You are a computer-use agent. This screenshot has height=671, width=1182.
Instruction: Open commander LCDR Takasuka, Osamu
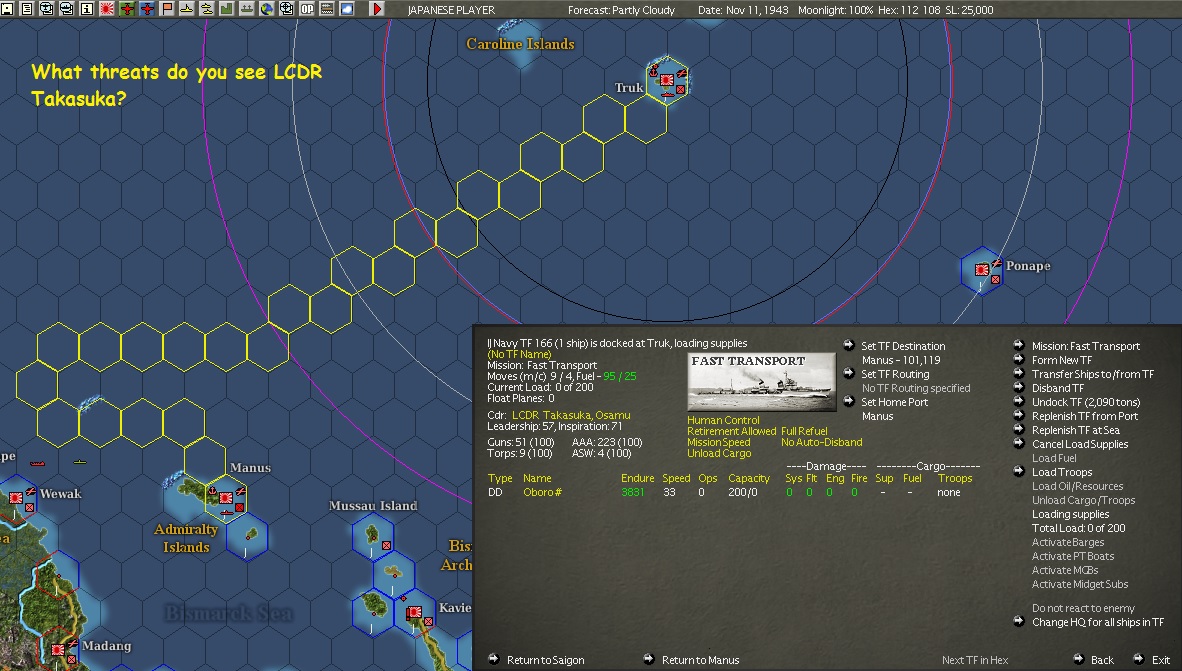tap(571, 415)
